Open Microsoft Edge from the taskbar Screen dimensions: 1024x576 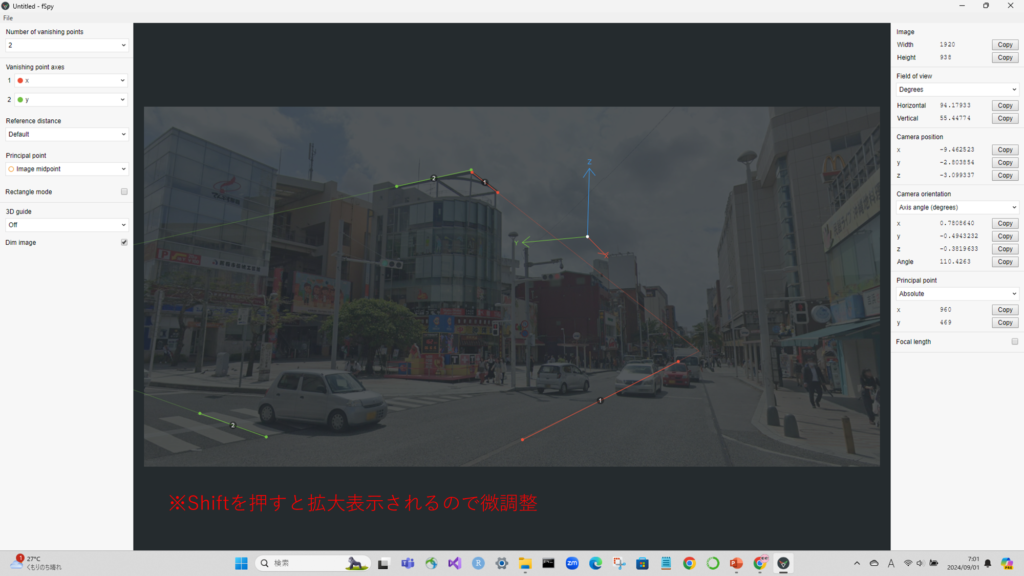point(595,563)
